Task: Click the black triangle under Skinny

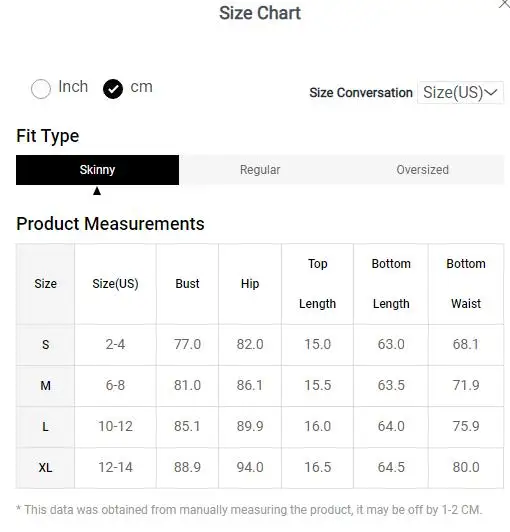Action: [97, 191]
